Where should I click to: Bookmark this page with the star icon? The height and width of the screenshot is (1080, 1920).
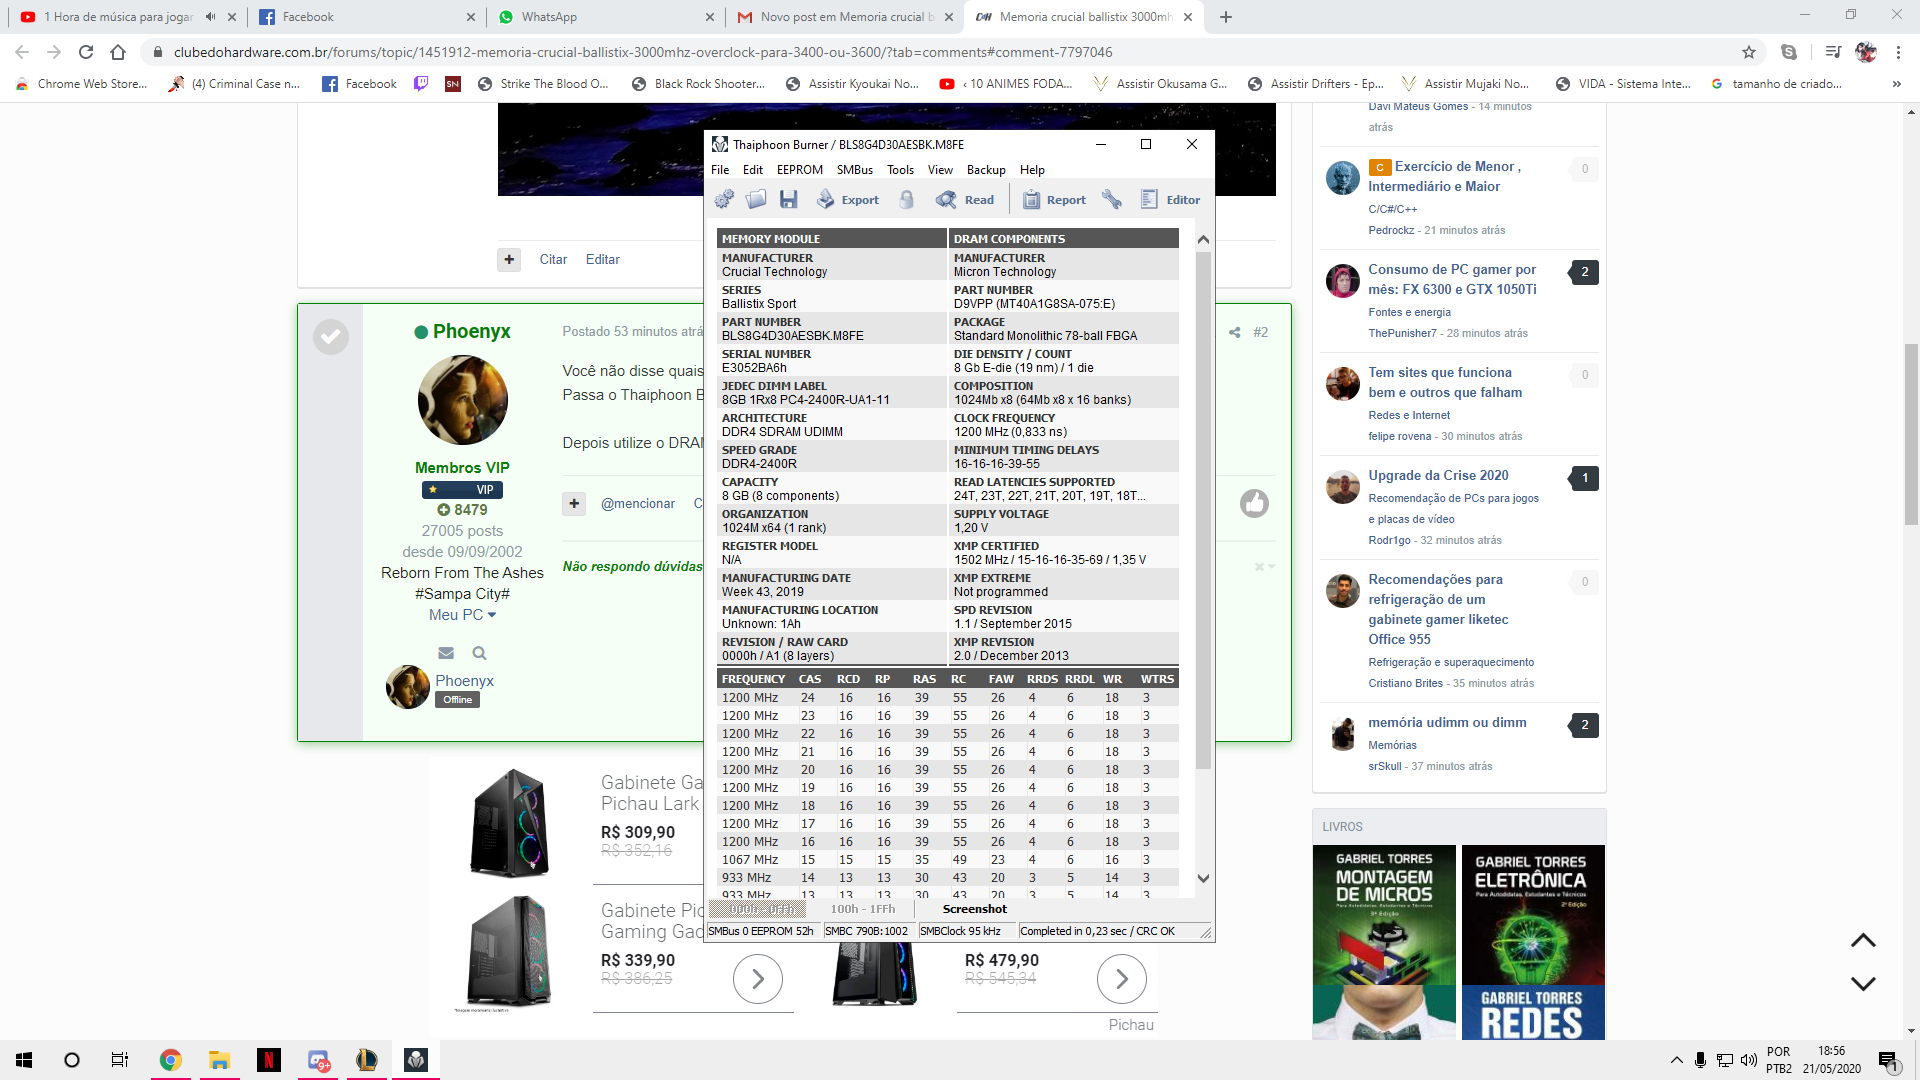pyautogui.click(x=1748, y=52)
